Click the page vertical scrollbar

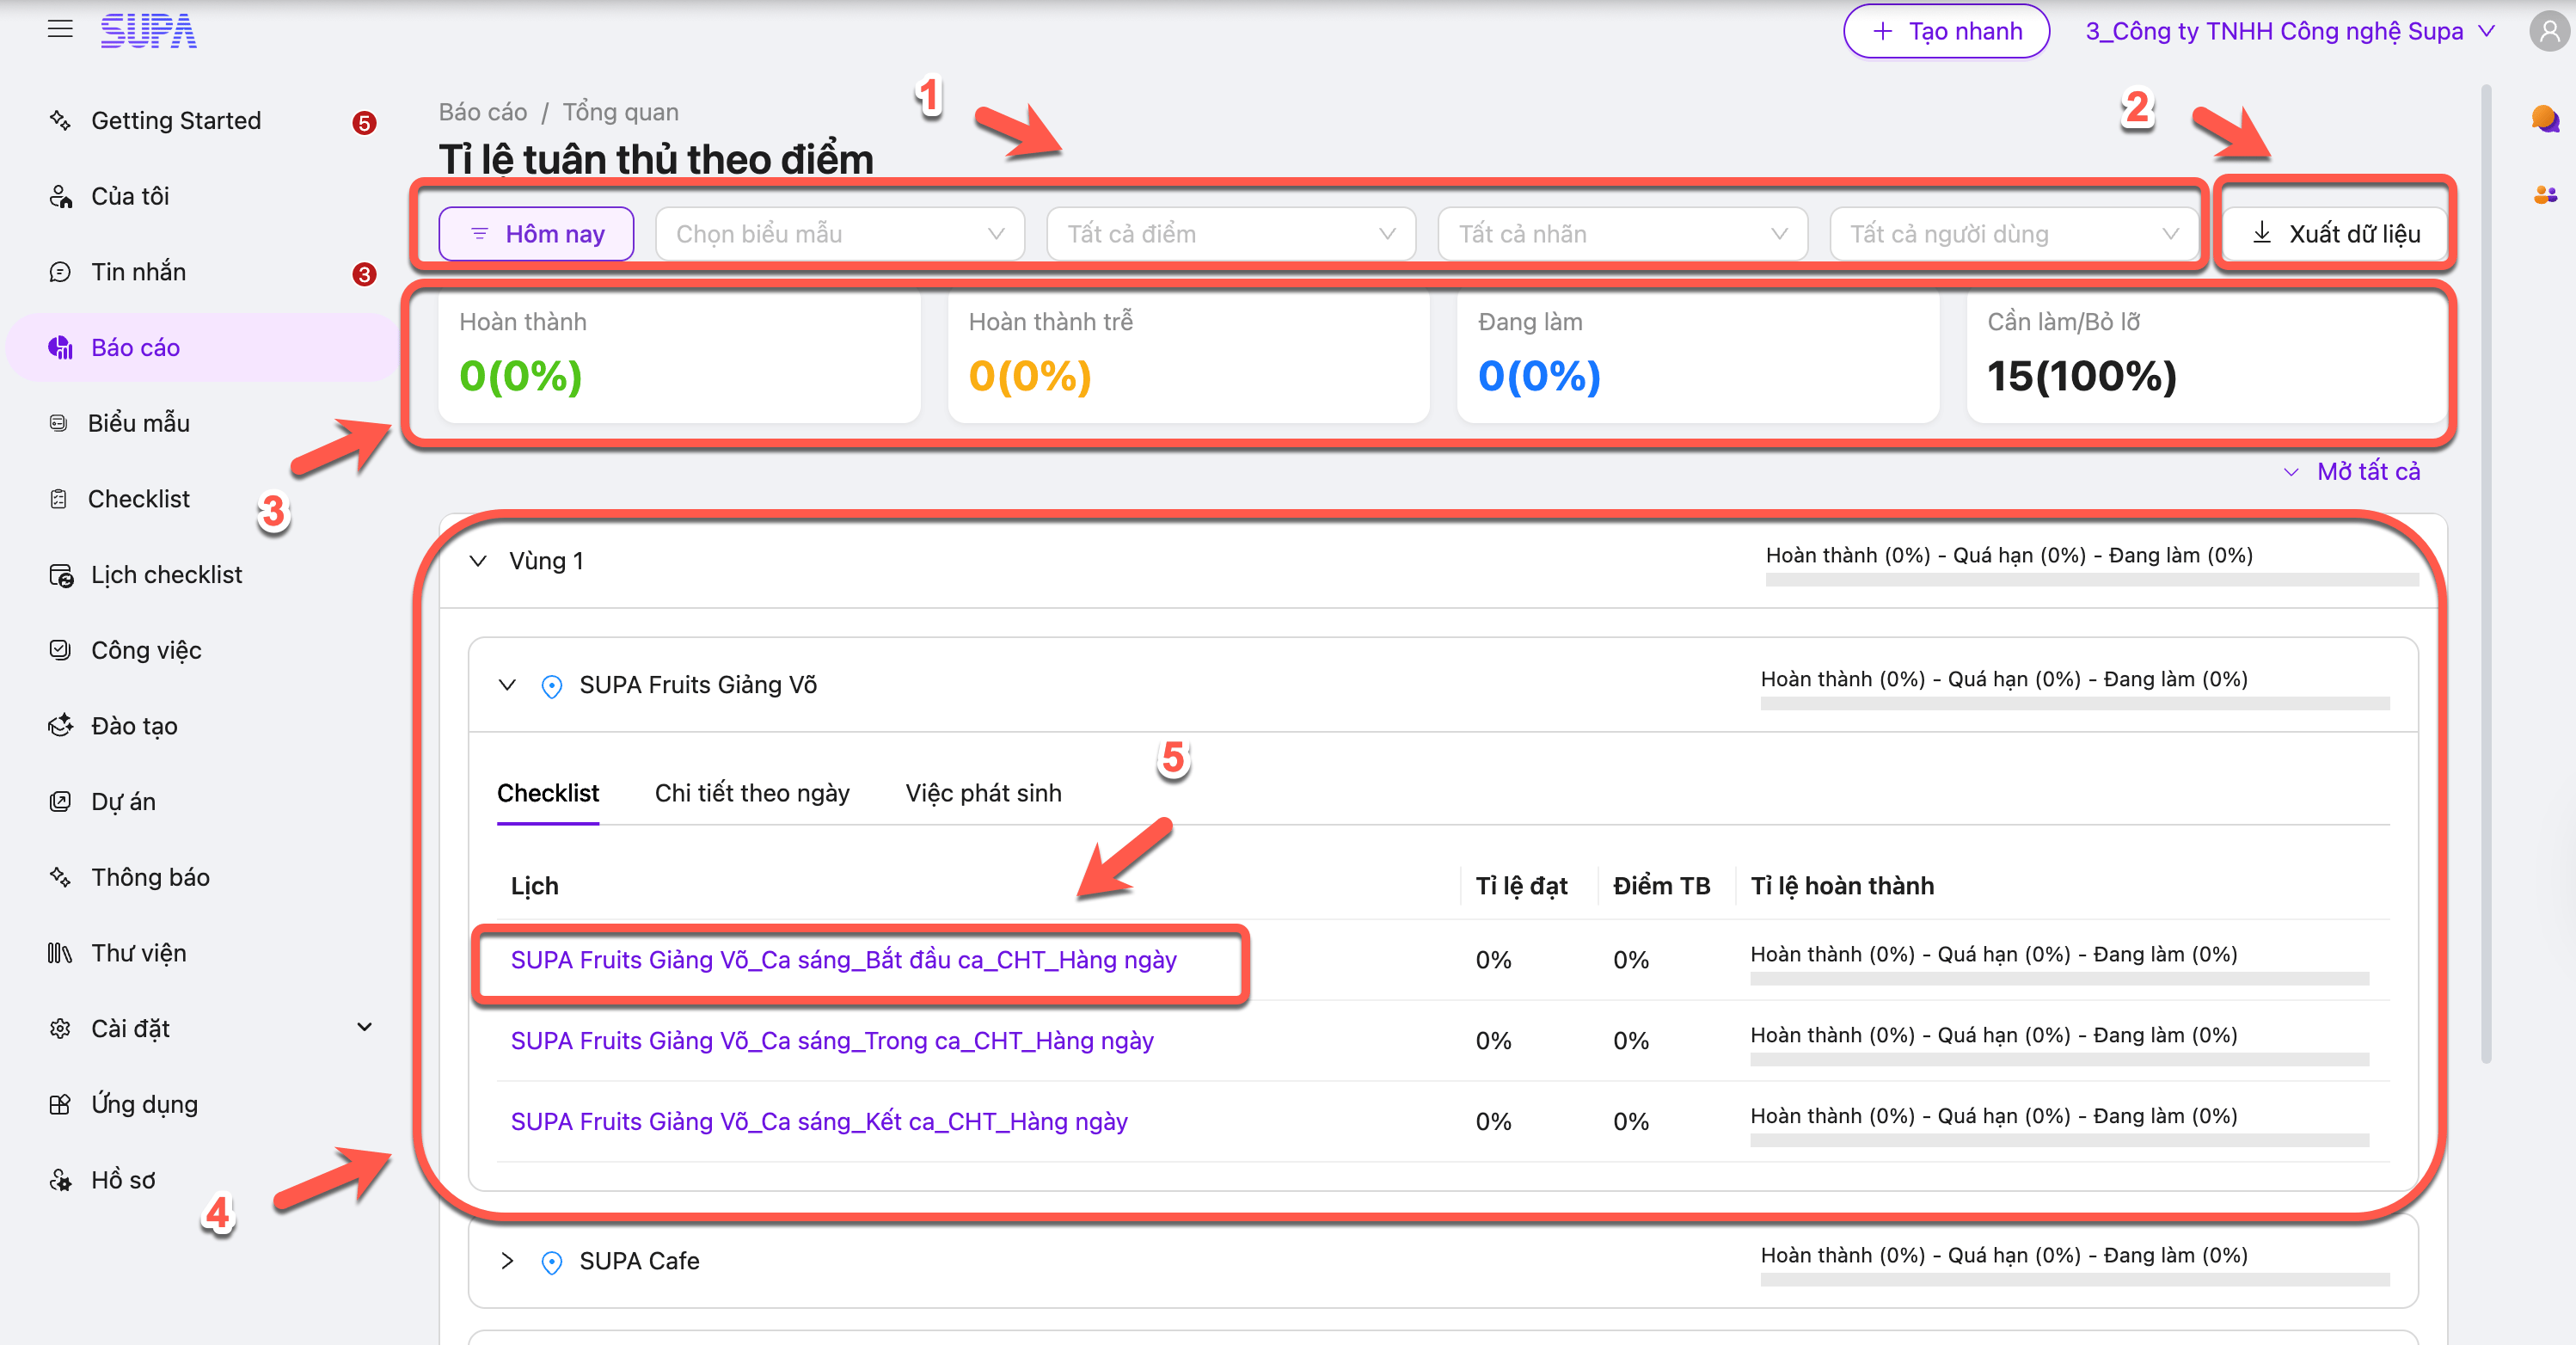(2486, 575)
